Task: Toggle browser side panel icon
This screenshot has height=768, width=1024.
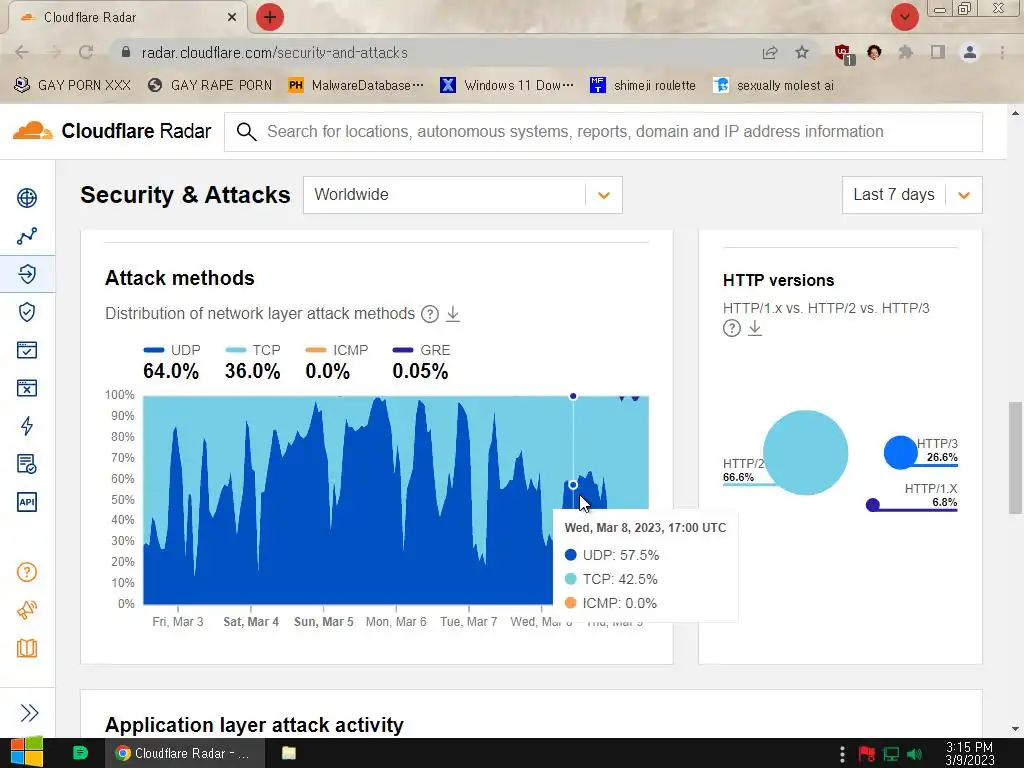Action: 938,52
